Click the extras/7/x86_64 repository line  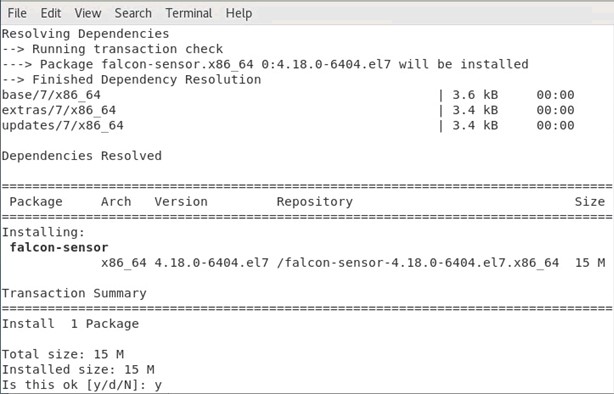pyautogui.click(x=288, y=110)
